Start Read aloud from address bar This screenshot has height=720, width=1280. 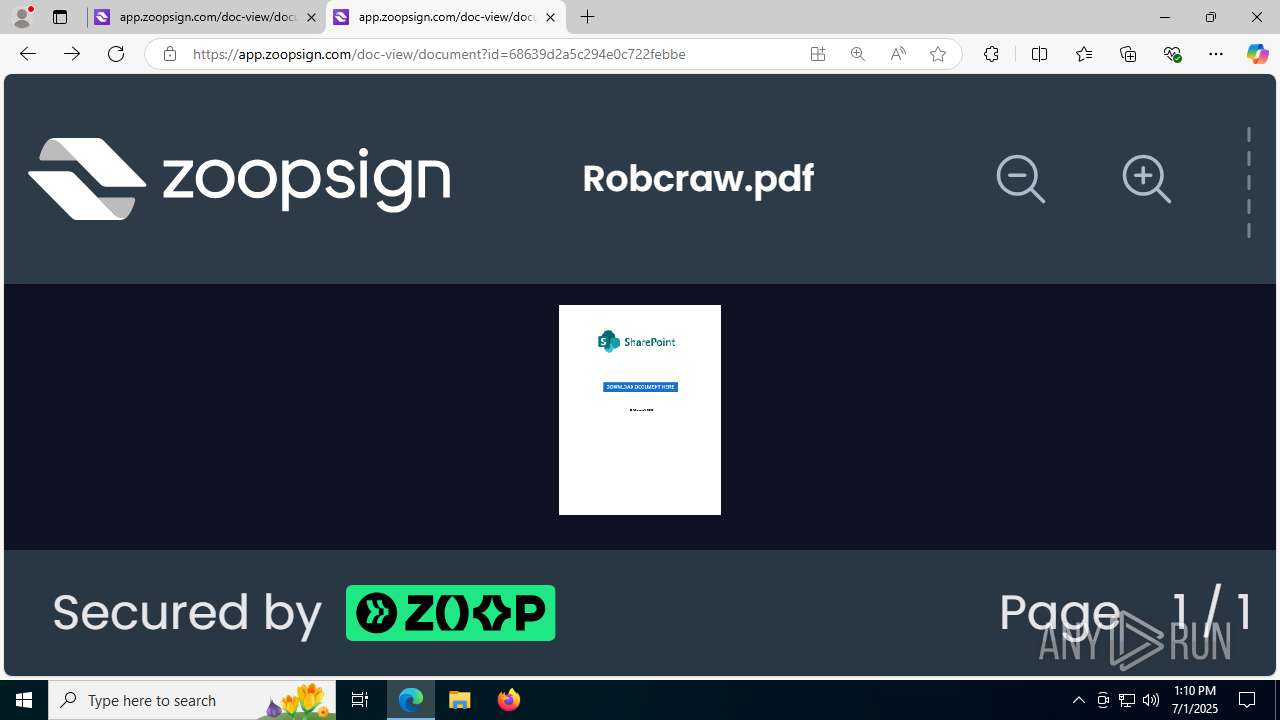click(898, 54)
